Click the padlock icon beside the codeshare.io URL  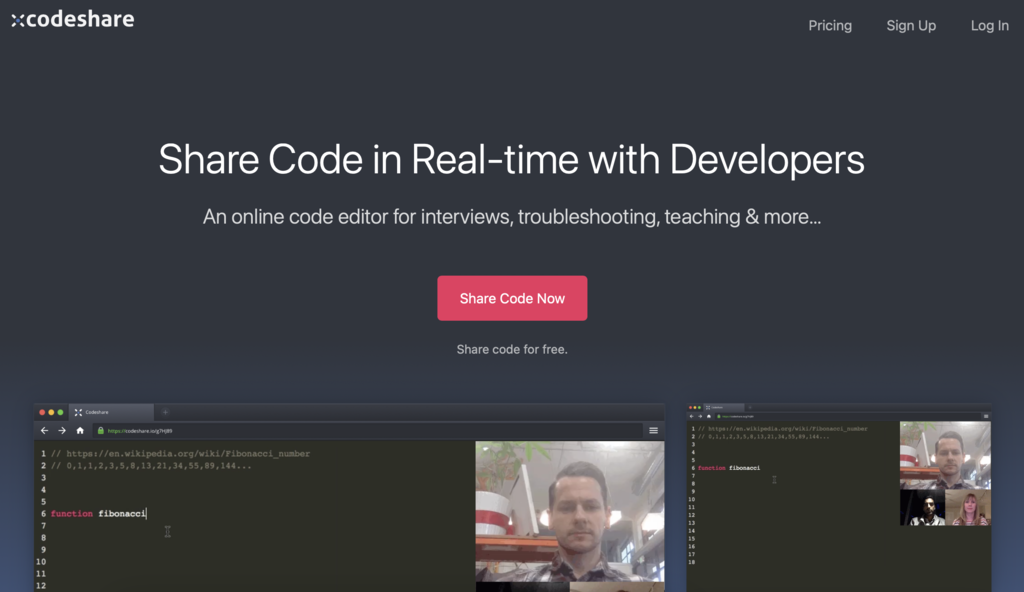click(101, 430)
